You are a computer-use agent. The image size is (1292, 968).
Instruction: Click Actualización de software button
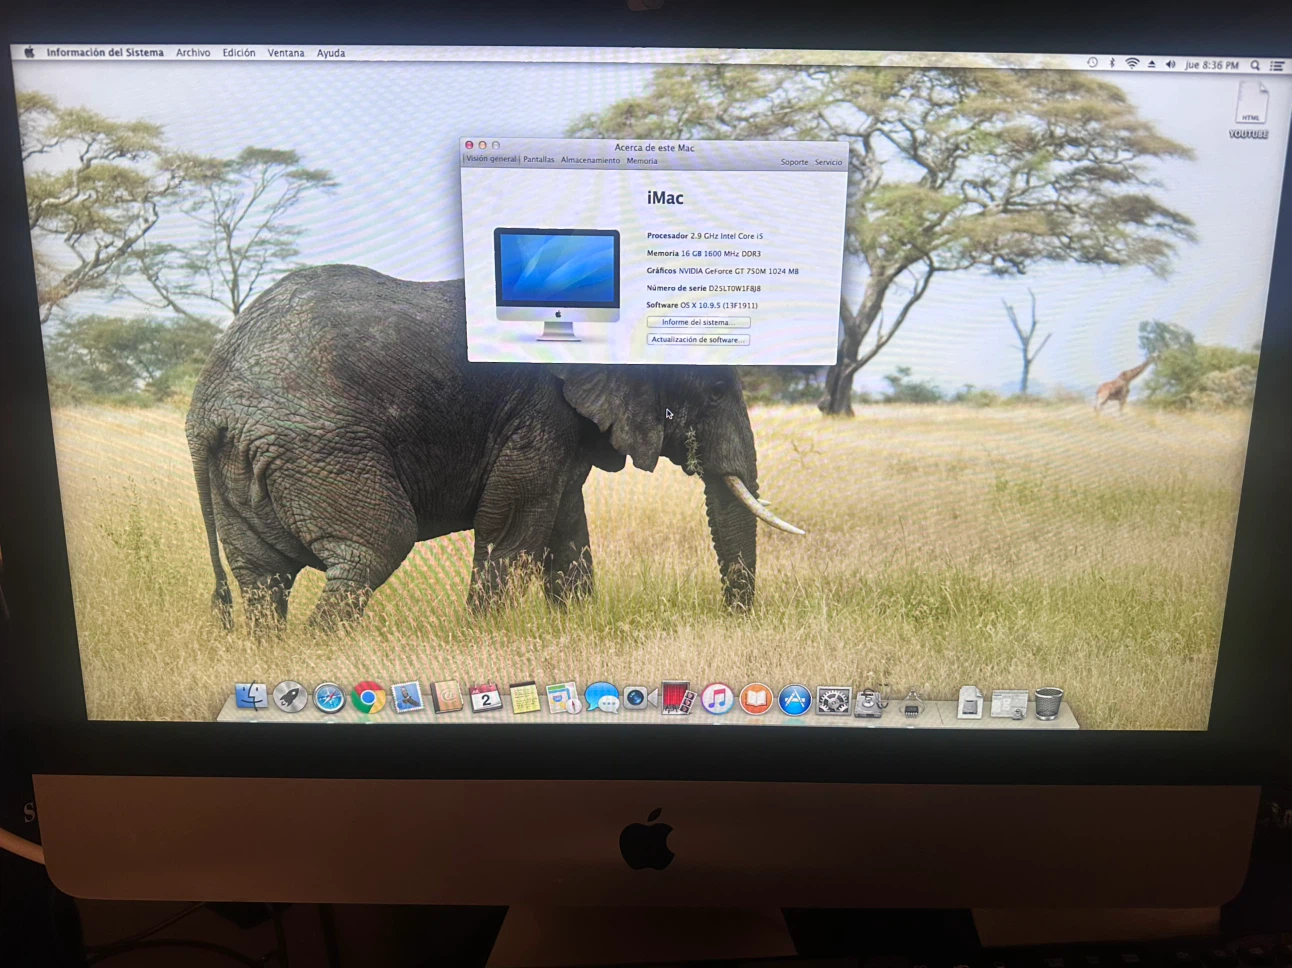coord(698,340)
